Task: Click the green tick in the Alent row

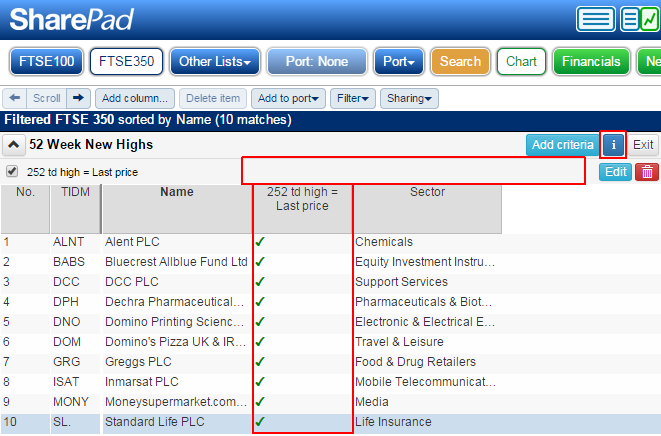Action: 260,242
